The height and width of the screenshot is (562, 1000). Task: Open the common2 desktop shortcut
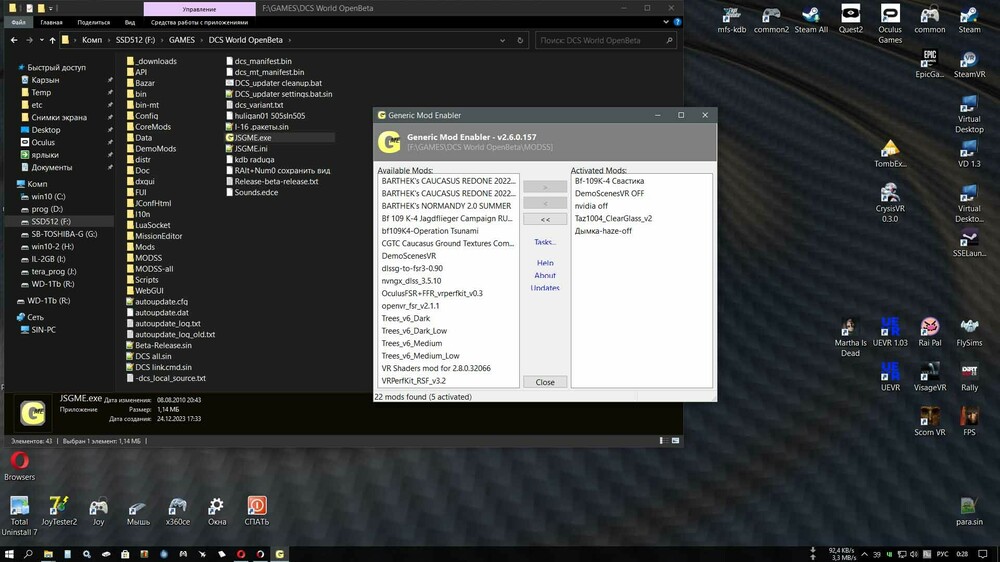tap(771, 19)
